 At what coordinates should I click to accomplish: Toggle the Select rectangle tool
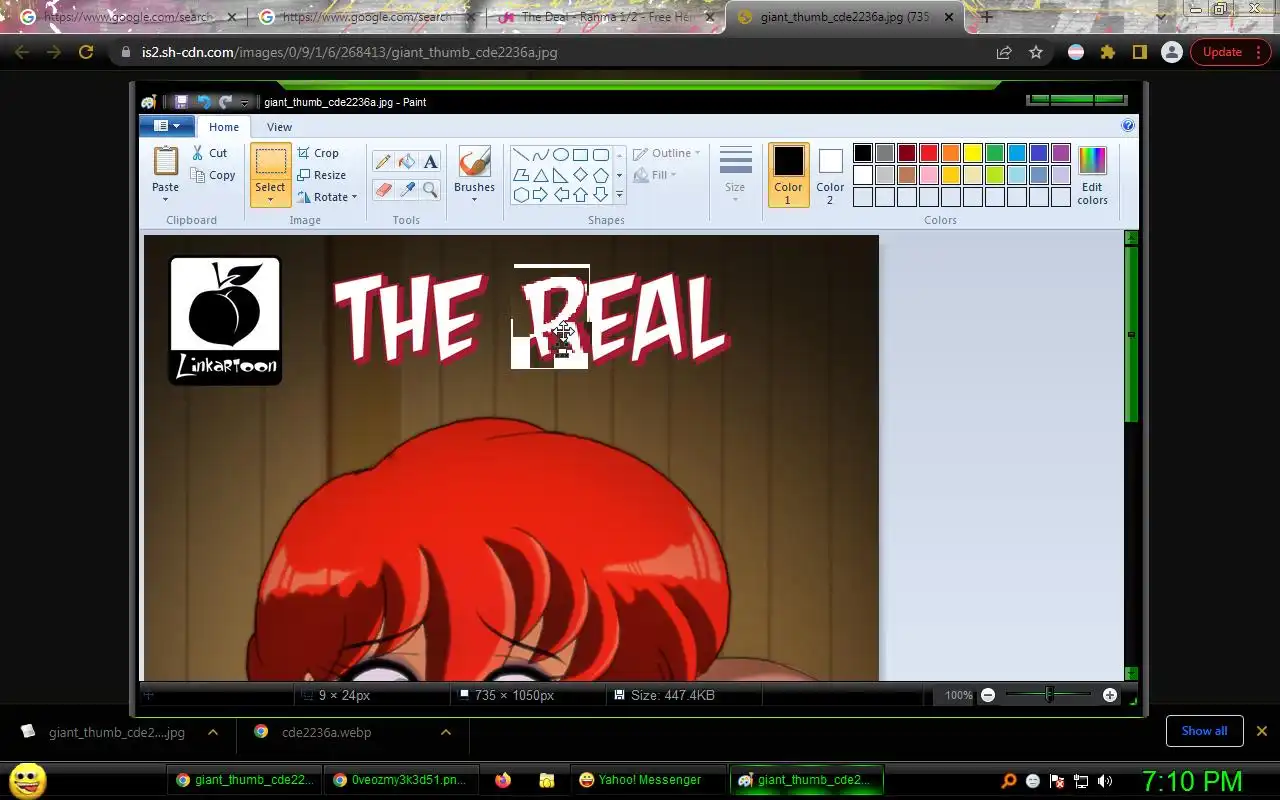pos(270,163)
